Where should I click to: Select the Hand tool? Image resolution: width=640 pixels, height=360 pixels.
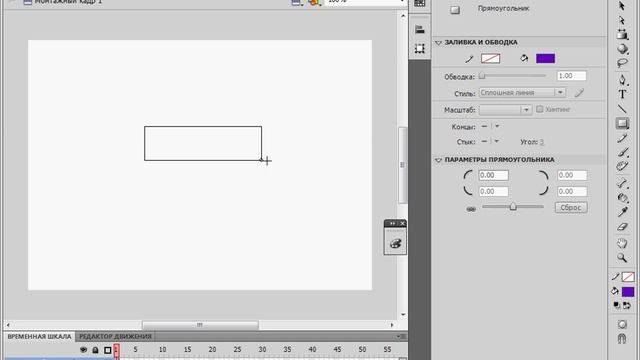click(x=622, y=244)
